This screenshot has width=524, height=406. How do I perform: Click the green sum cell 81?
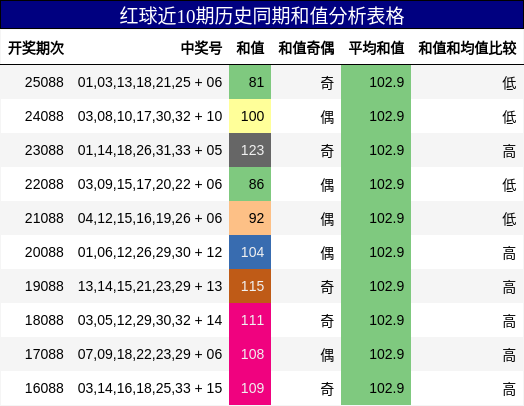pyautogui.click(x=250, y=82)
